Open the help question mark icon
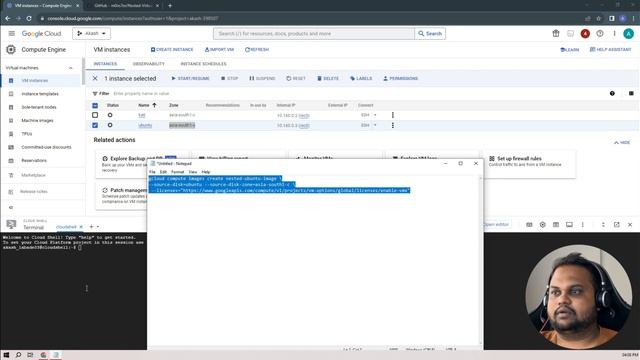640x360 pixels. (x=600, y=33)
